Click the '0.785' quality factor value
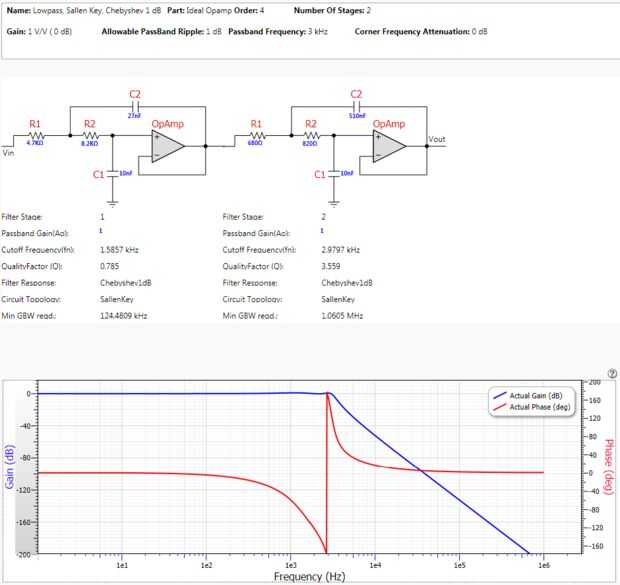620x585 pixels. pyautogui.click(x=110, y=266)
